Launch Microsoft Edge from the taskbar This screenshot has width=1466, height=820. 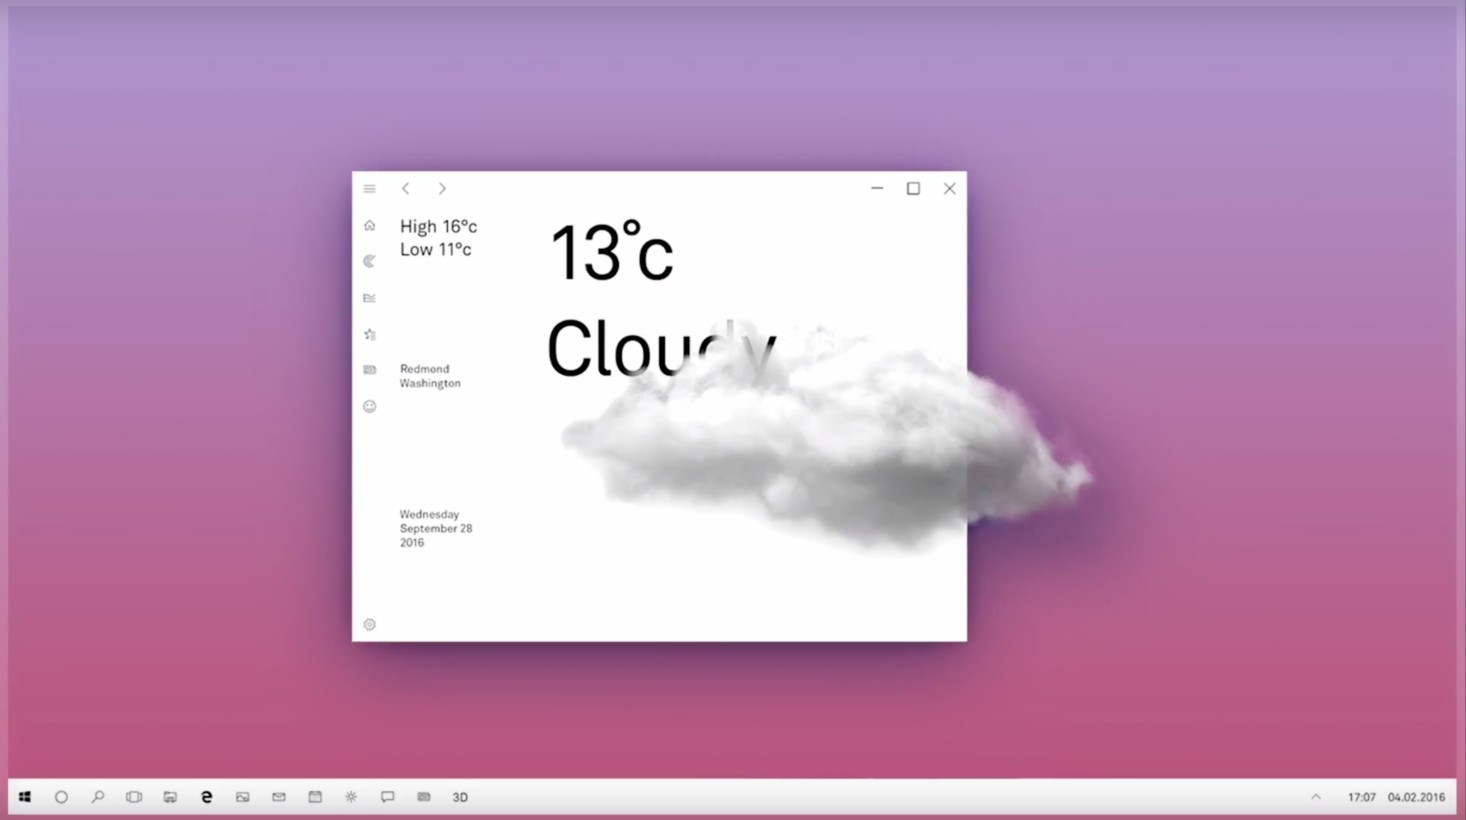click(x=206, y=796)
